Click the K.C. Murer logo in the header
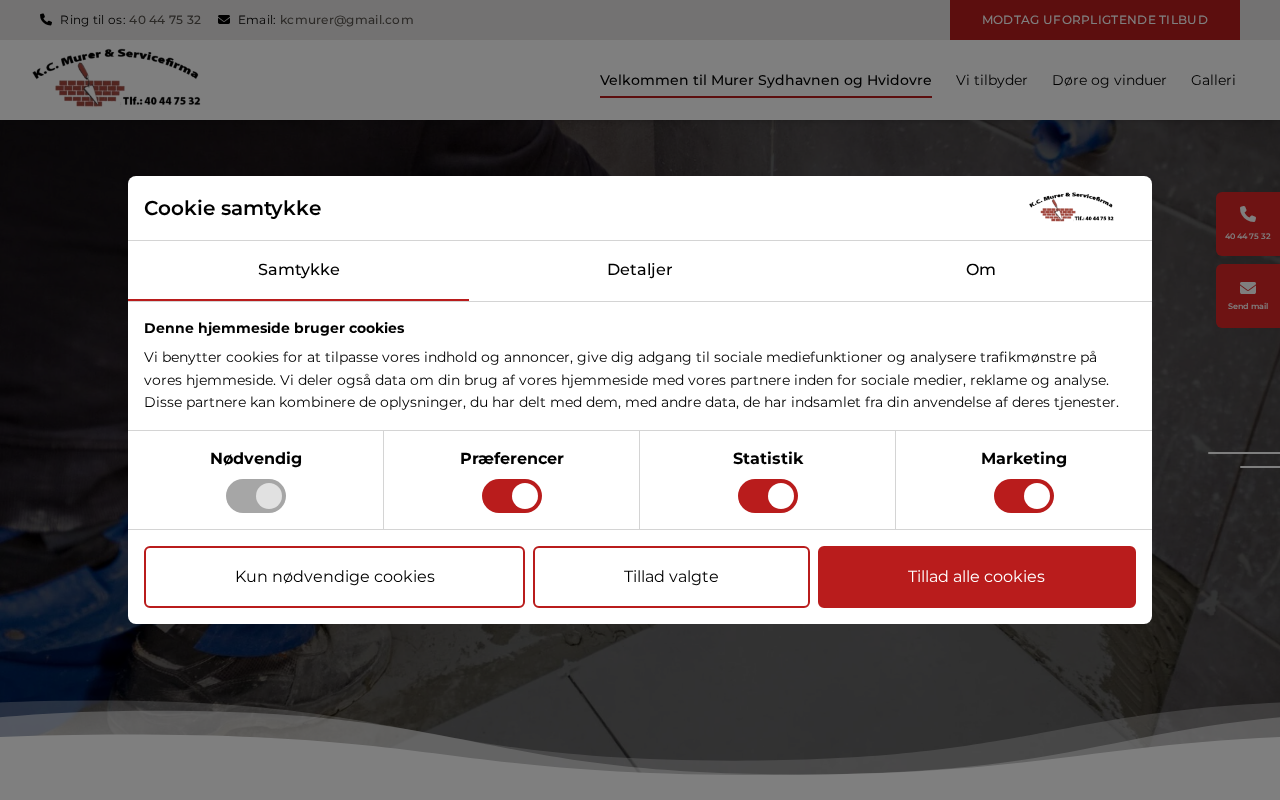 116,78
